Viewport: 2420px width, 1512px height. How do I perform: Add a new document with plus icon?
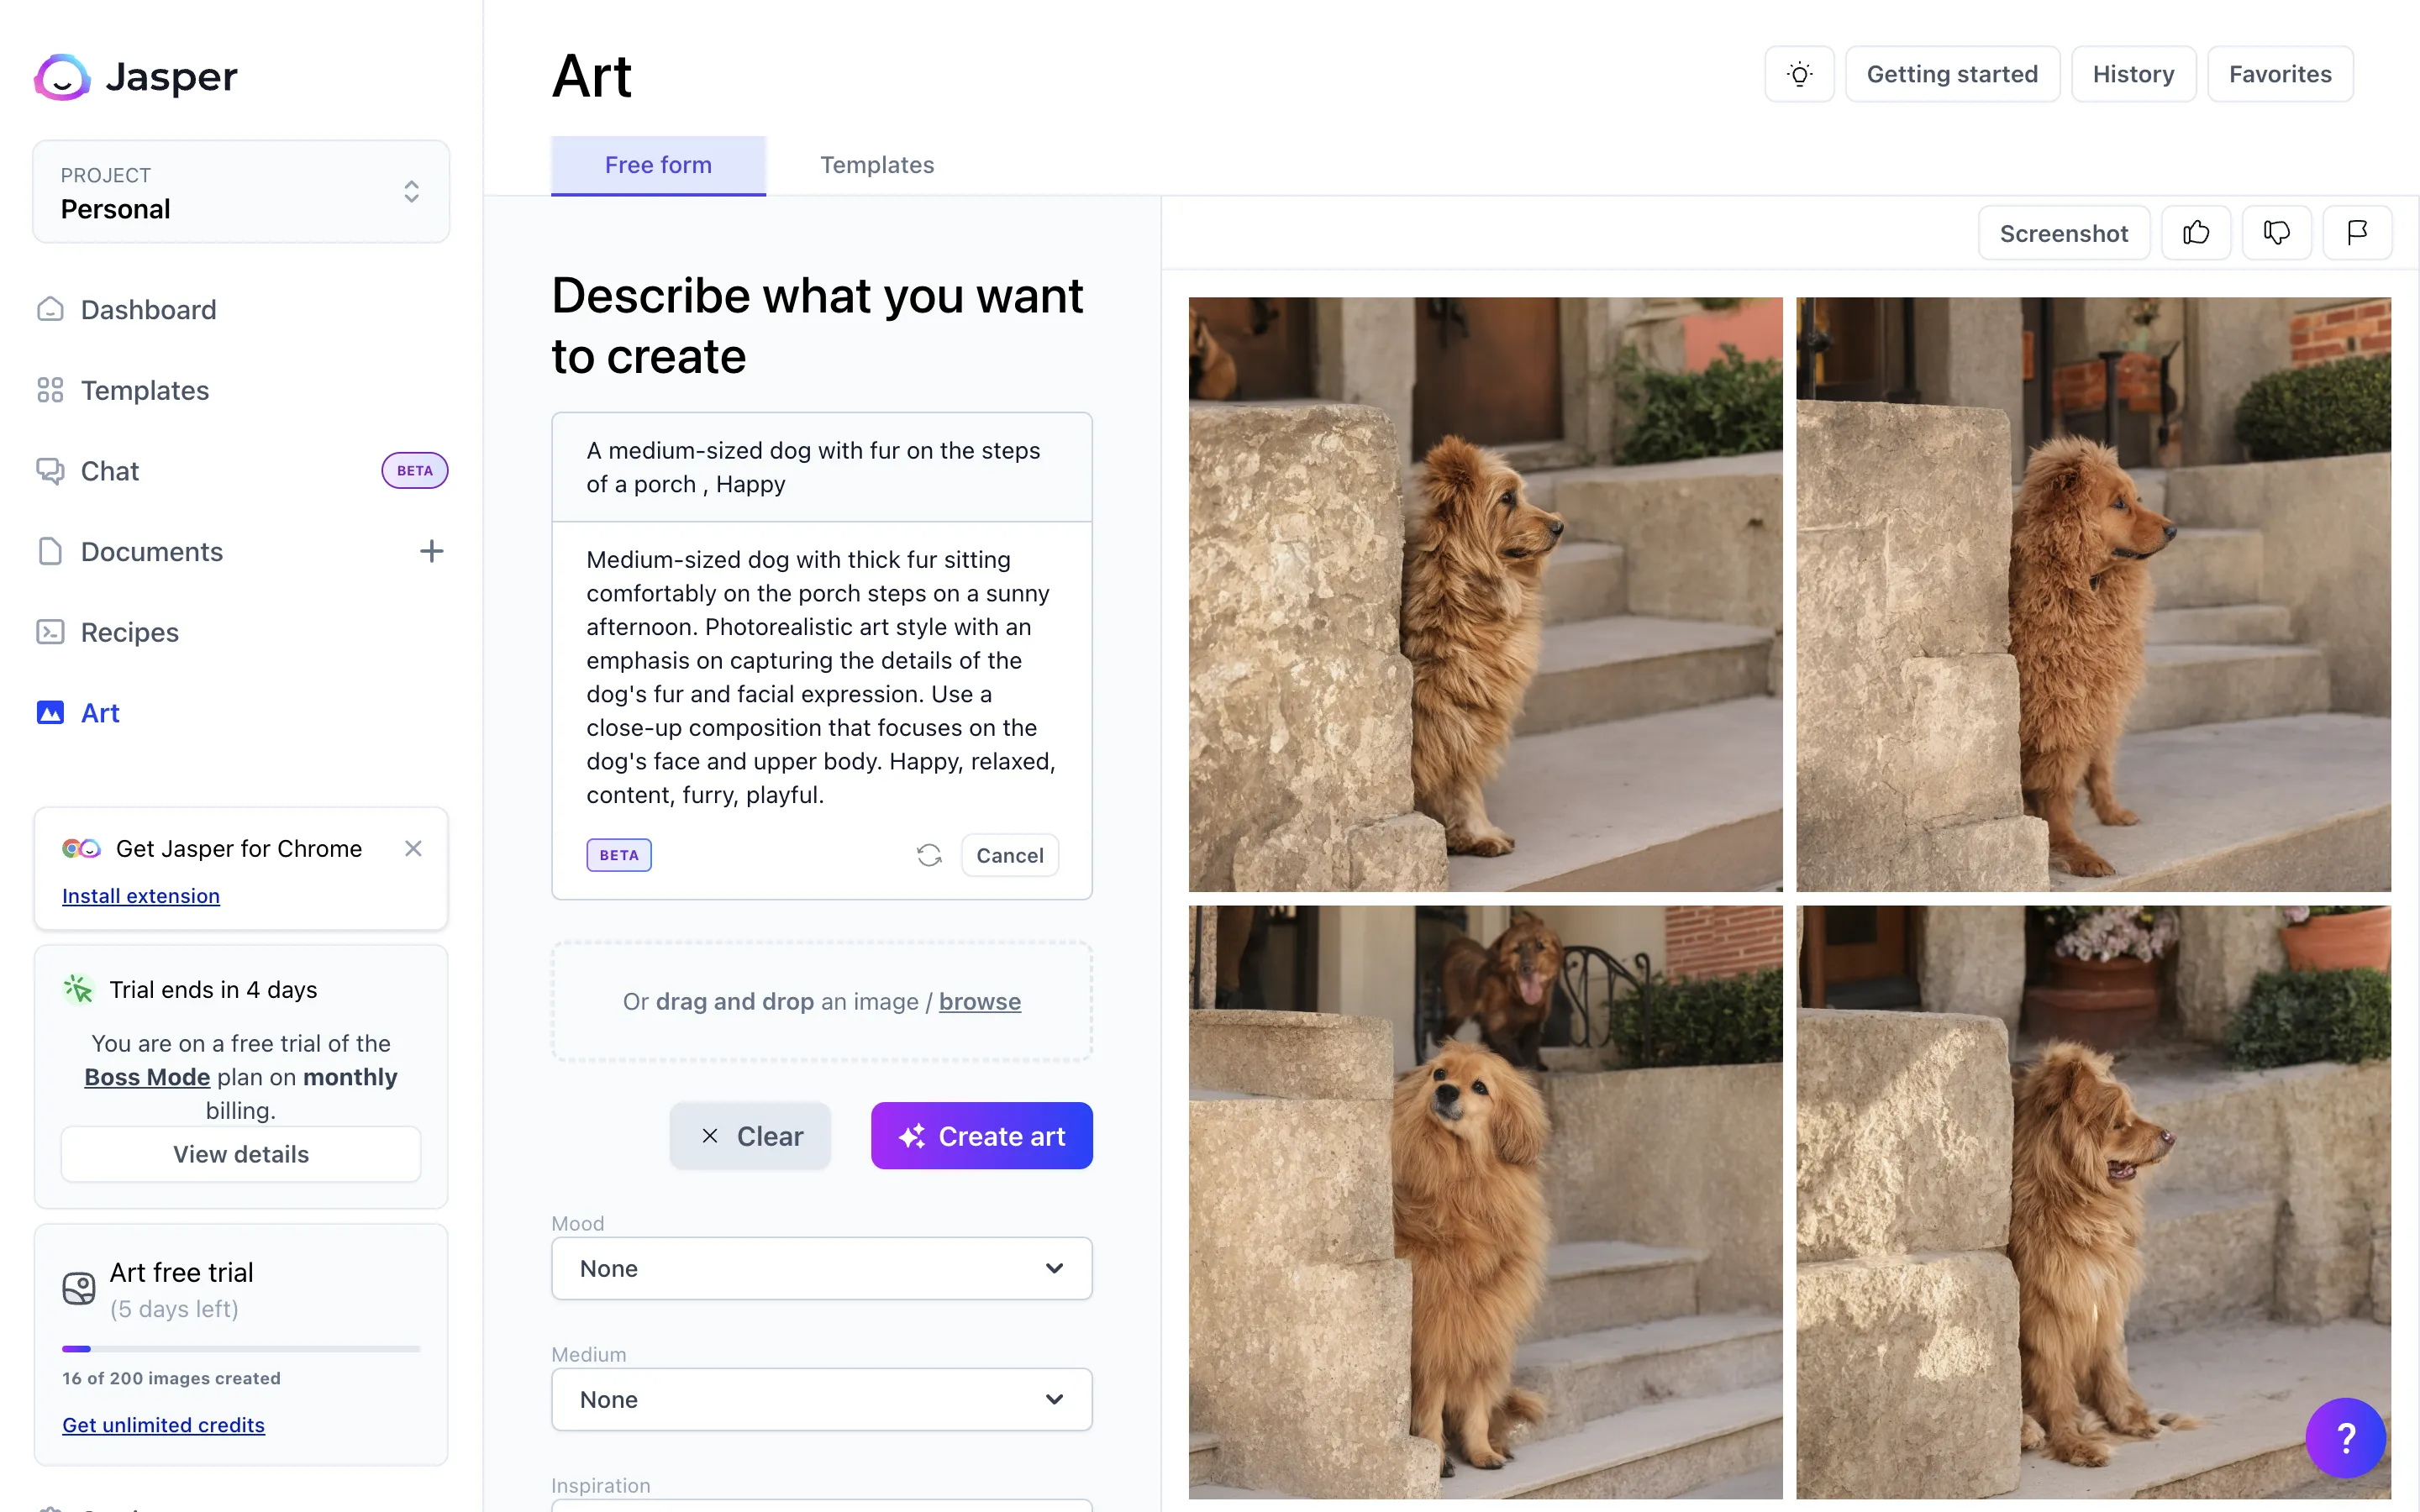(431, 551)
